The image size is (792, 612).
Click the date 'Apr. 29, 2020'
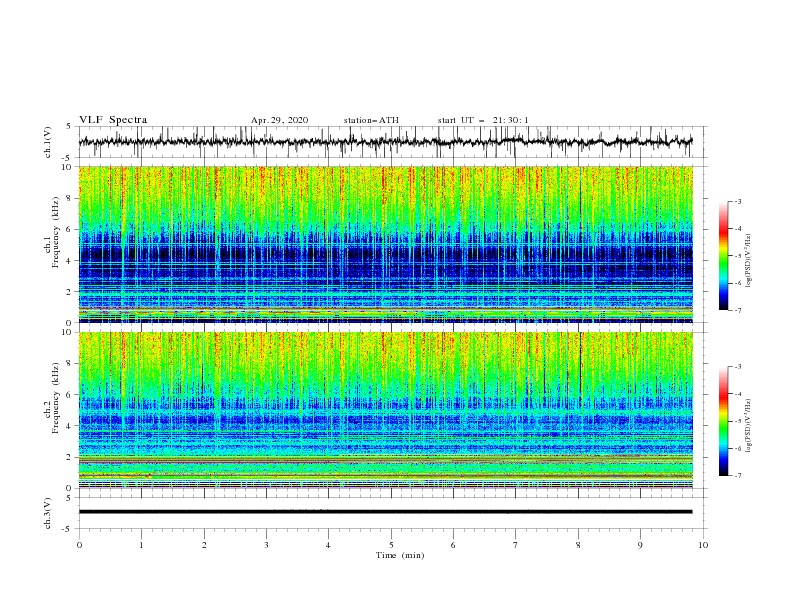pos(279,120)
